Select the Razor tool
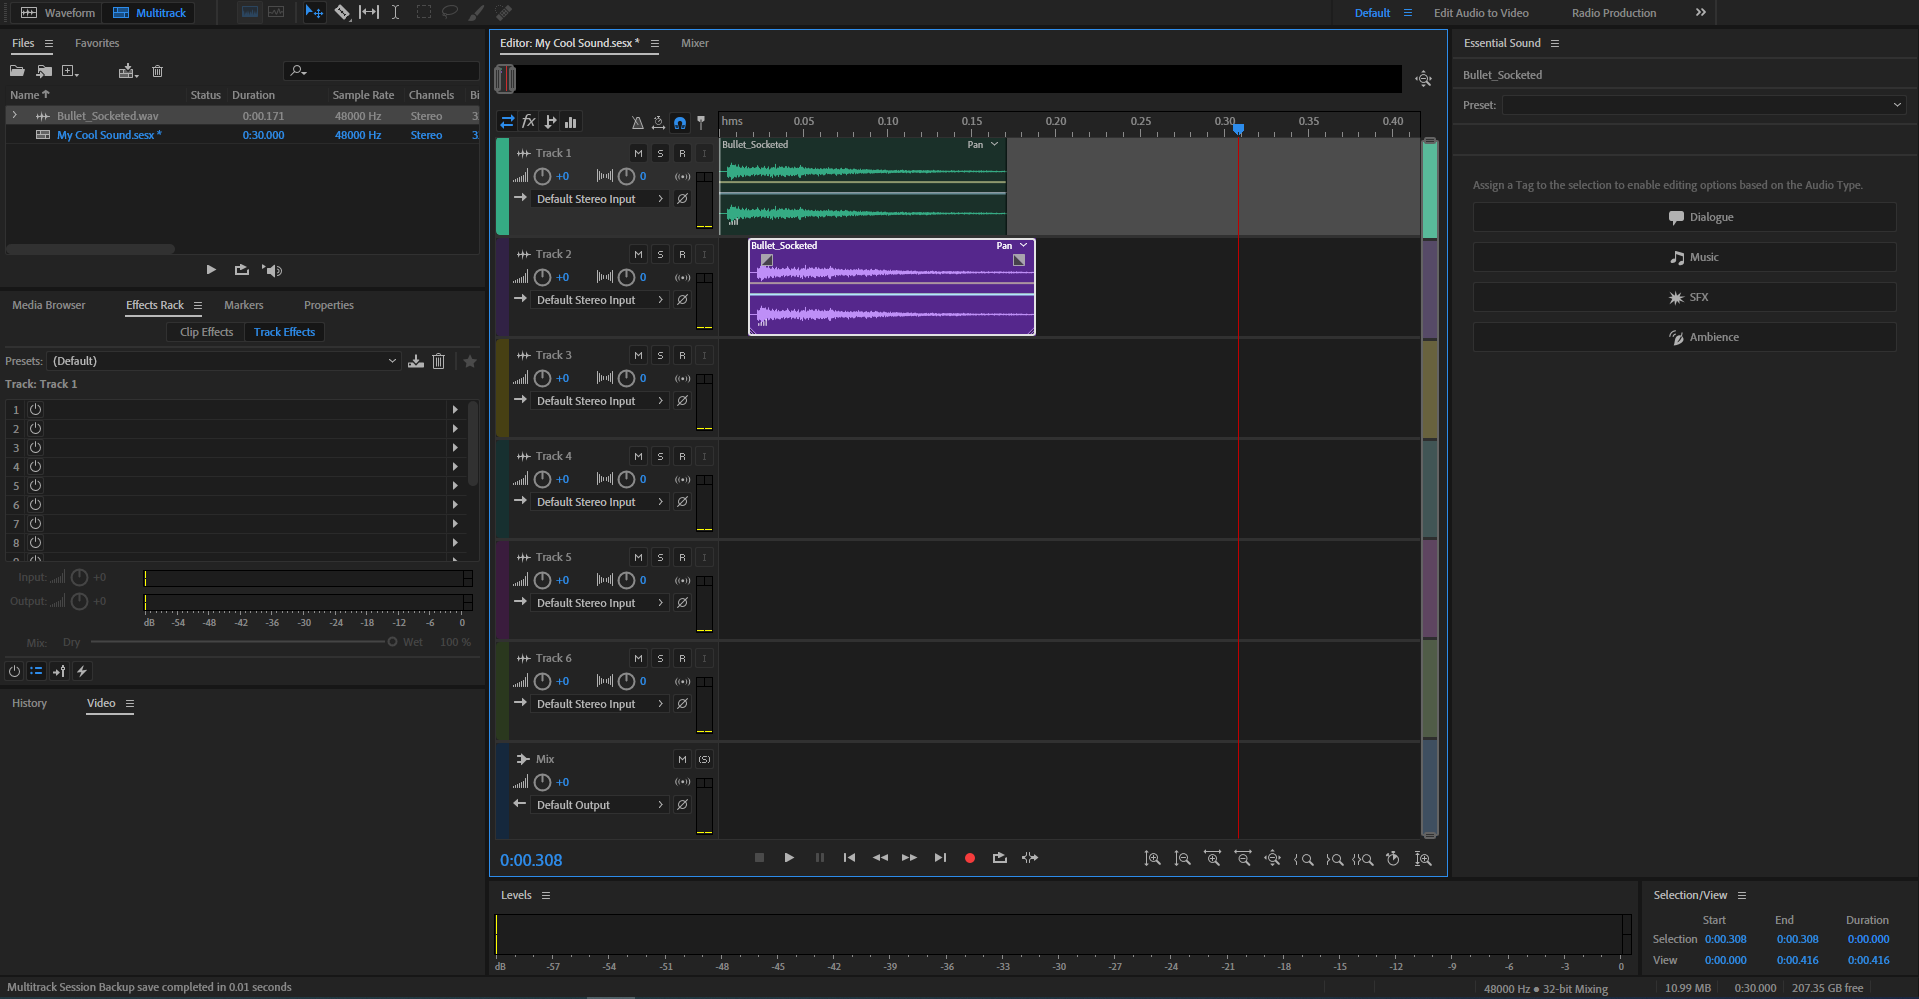The height and width of the screenshot is (999, 1919). tap(342, 12)
